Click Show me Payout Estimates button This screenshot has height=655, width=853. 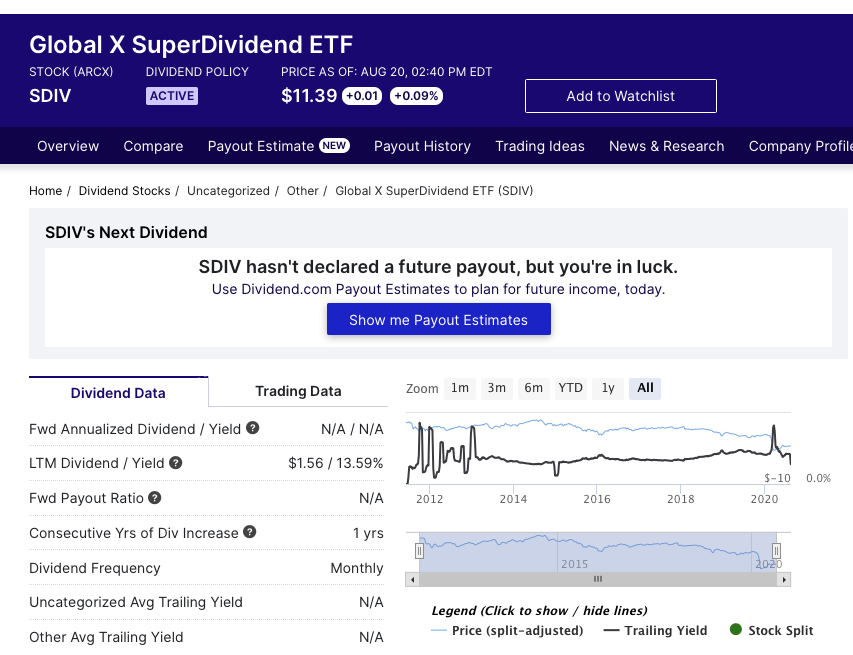point(438,319)
